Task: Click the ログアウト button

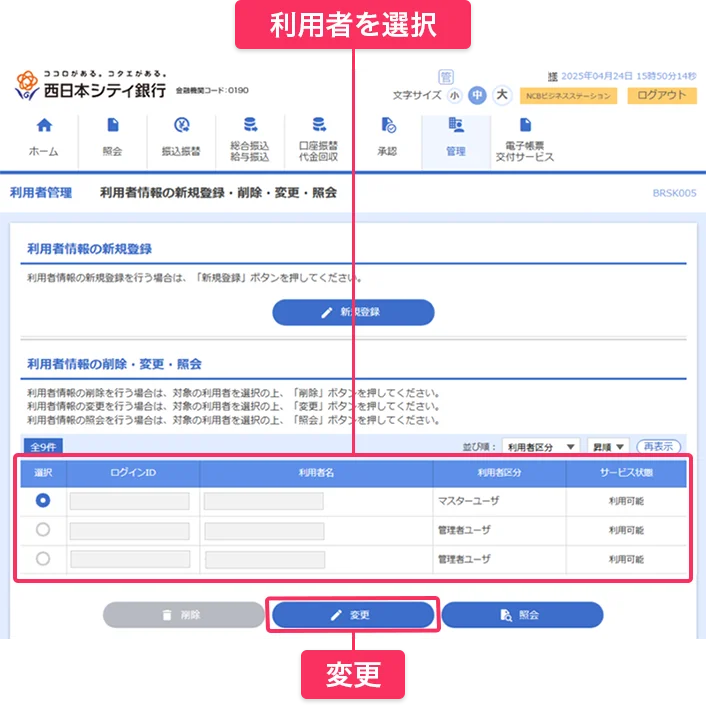Action: click(x=662, y=95)
